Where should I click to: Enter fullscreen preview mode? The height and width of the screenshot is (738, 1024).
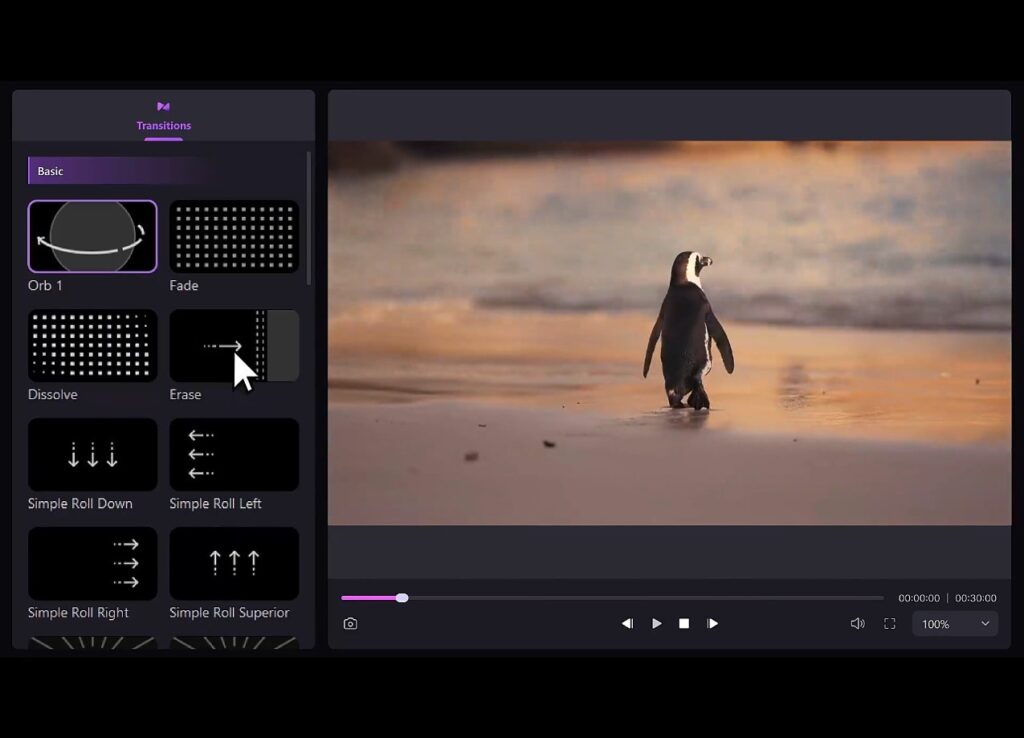tap(889, 624)
